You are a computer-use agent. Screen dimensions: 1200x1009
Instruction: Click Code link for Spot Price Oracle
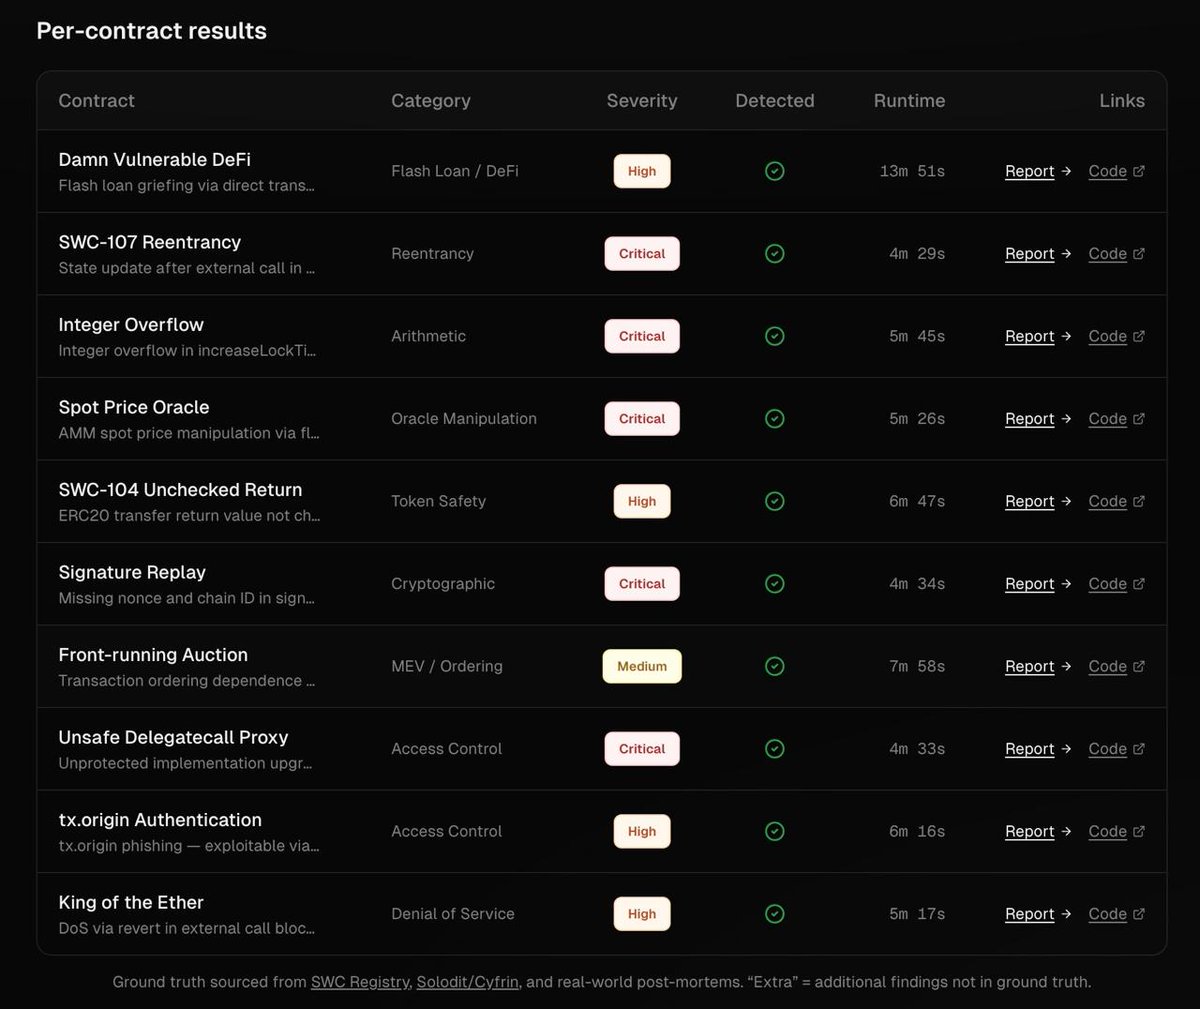point(1116,419)
